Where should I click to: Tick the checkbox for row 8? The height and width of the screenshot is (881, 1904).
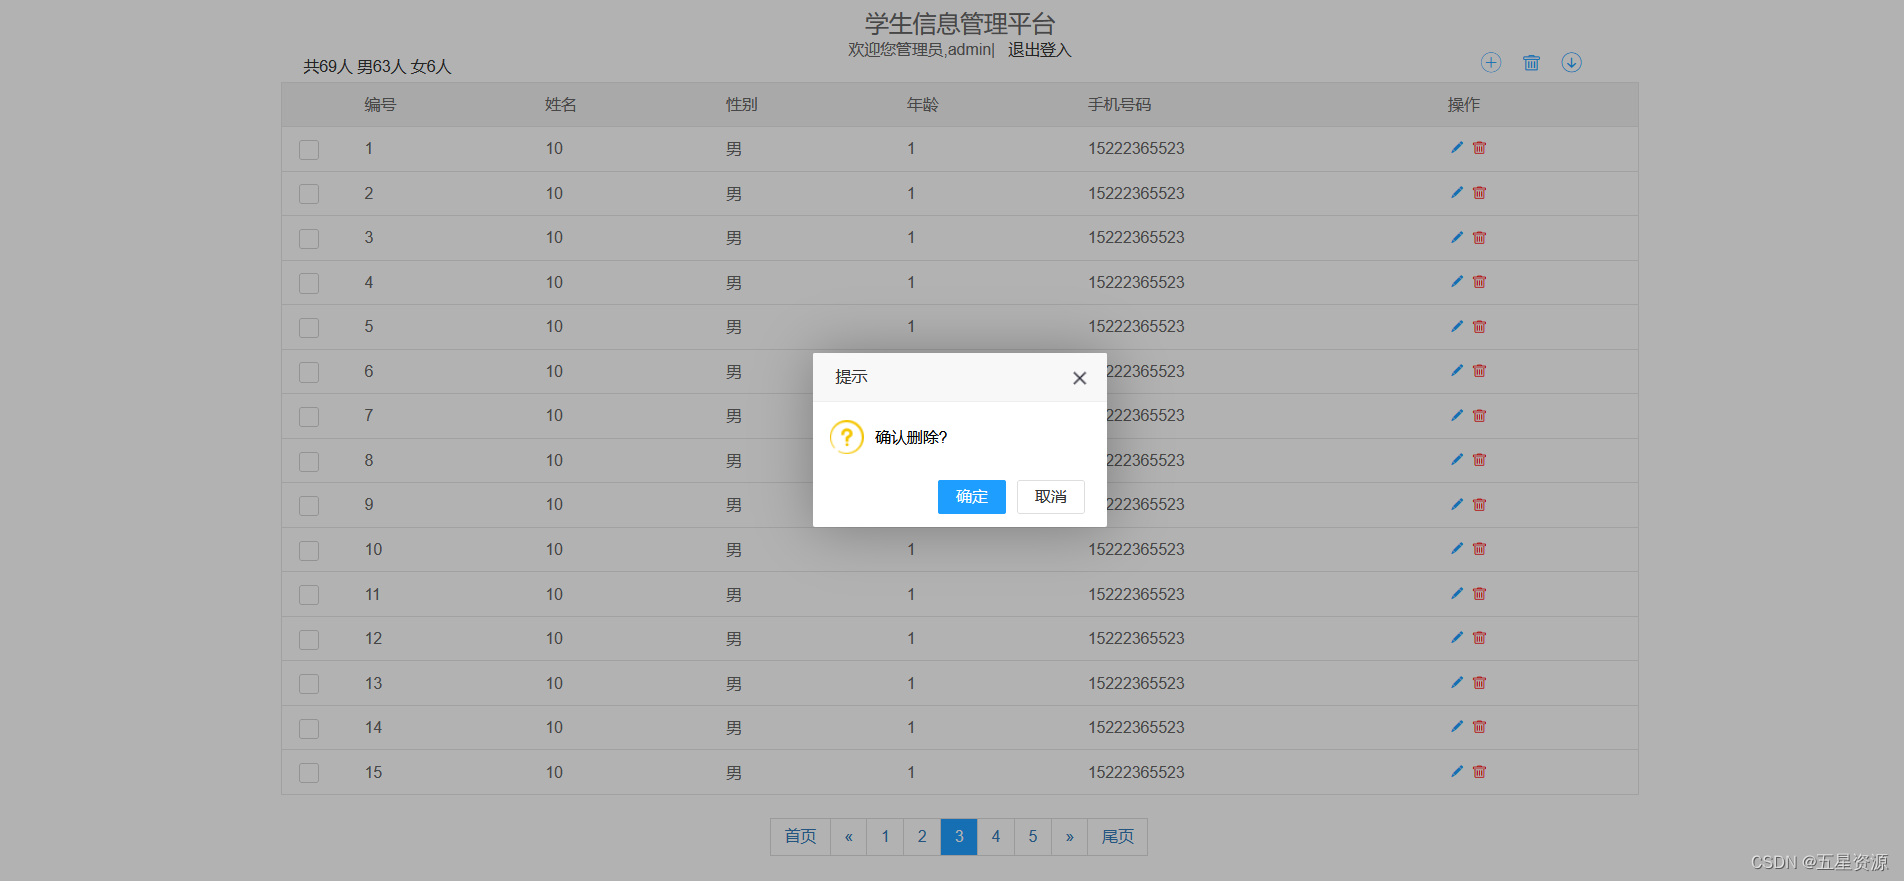(309, 461)
